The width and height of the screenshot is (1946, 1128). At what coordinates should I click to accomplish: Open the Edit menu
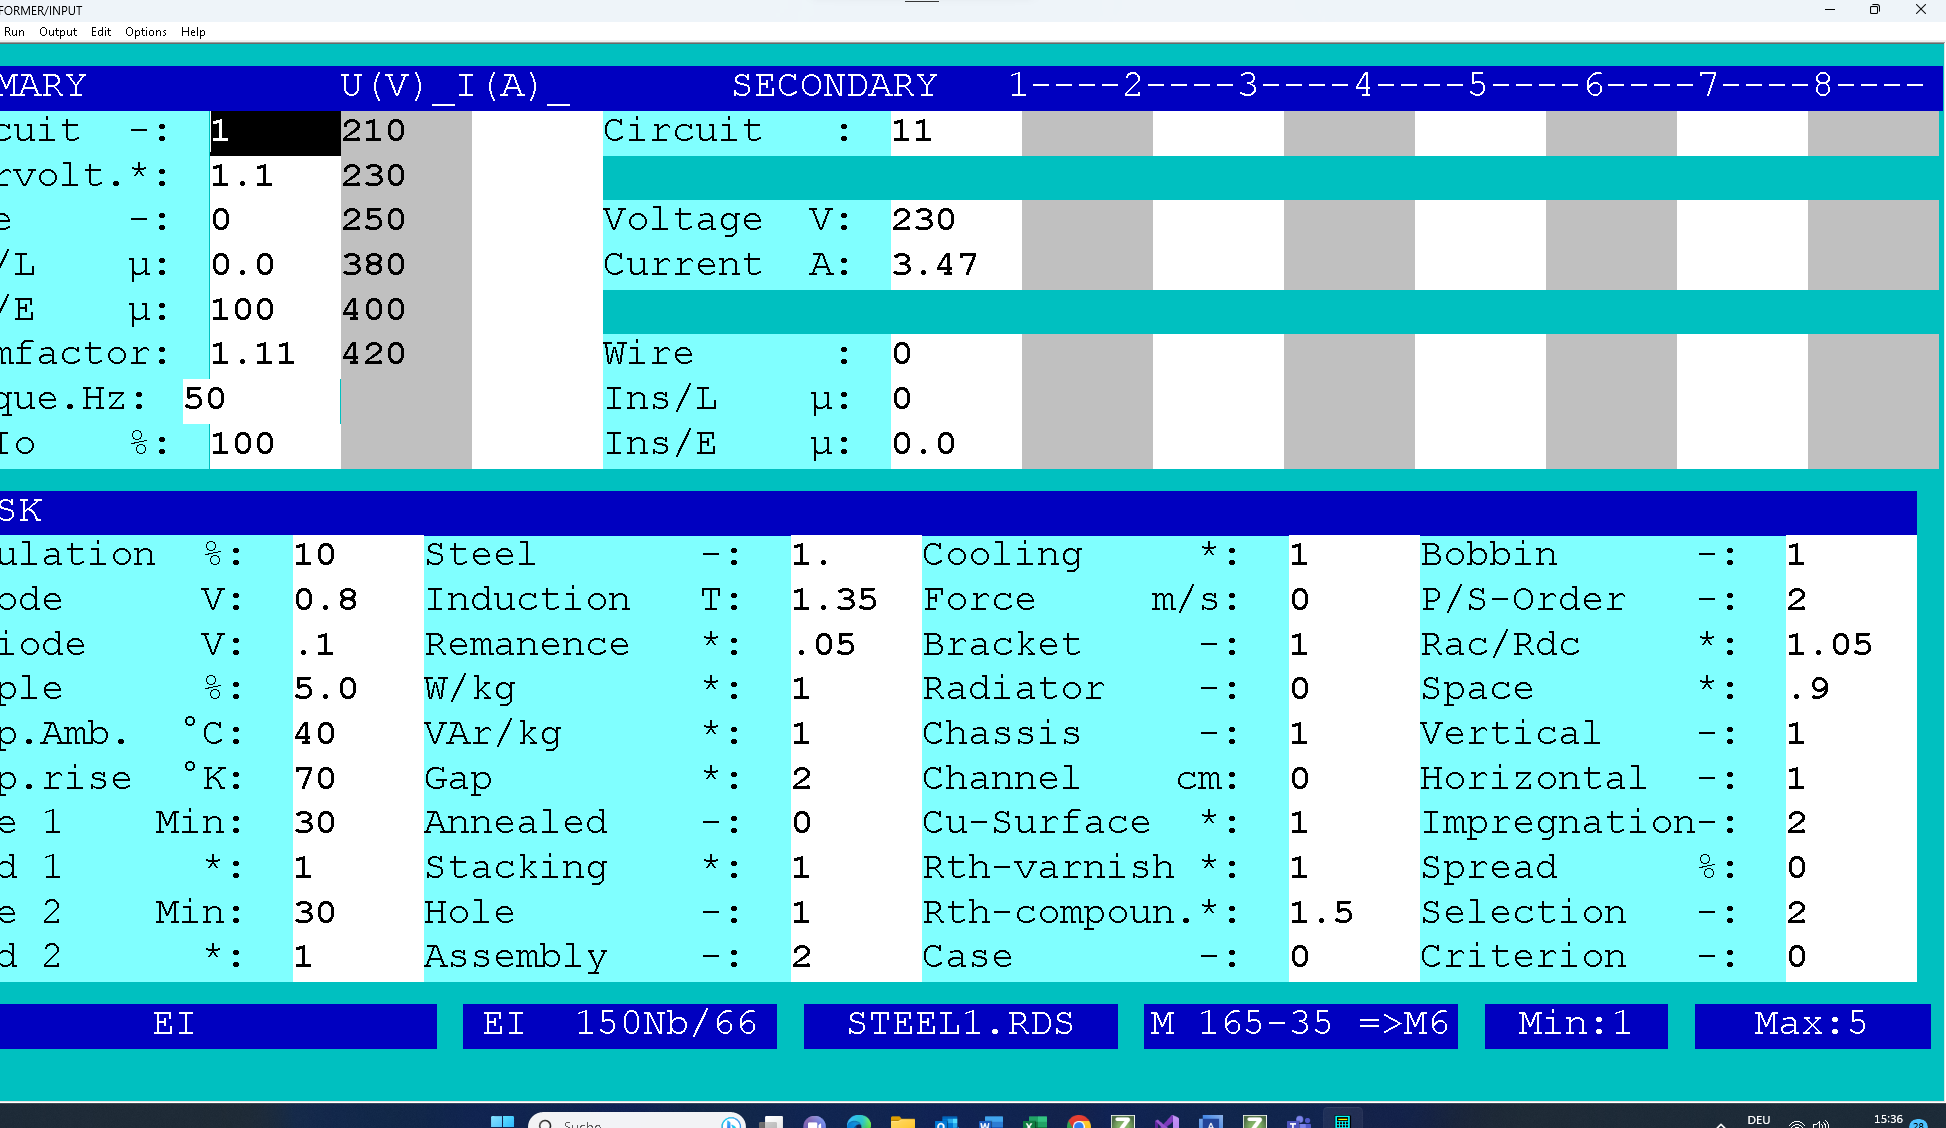pos(101,32)
